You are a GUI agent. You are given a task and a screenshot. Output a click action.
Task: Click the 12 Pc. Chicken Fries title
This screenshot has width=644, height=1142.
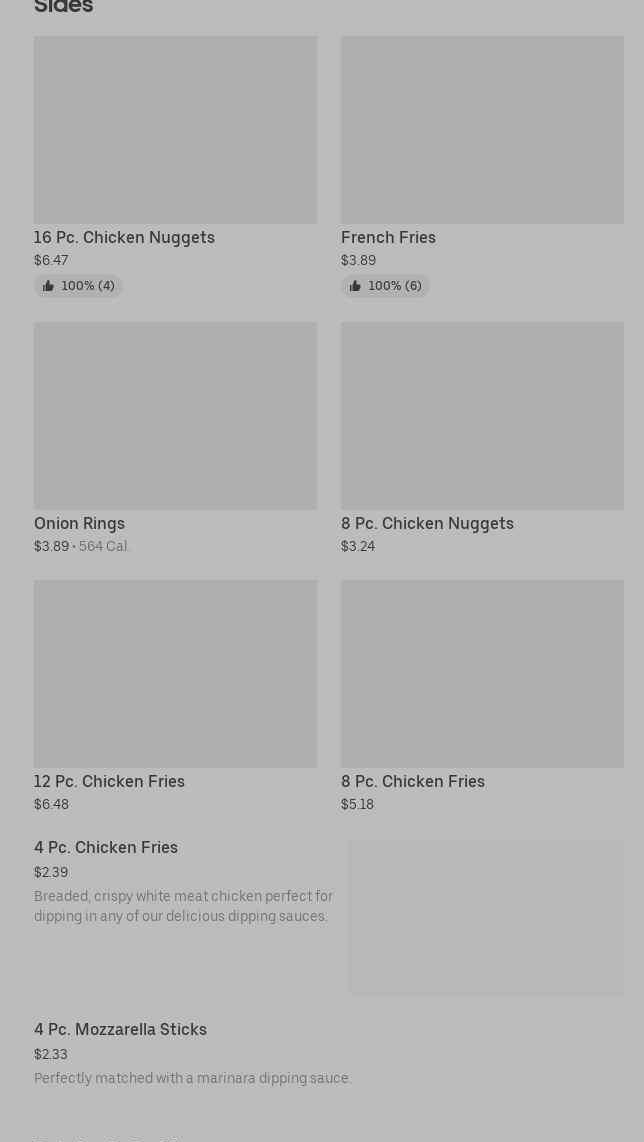pos(109,781)
